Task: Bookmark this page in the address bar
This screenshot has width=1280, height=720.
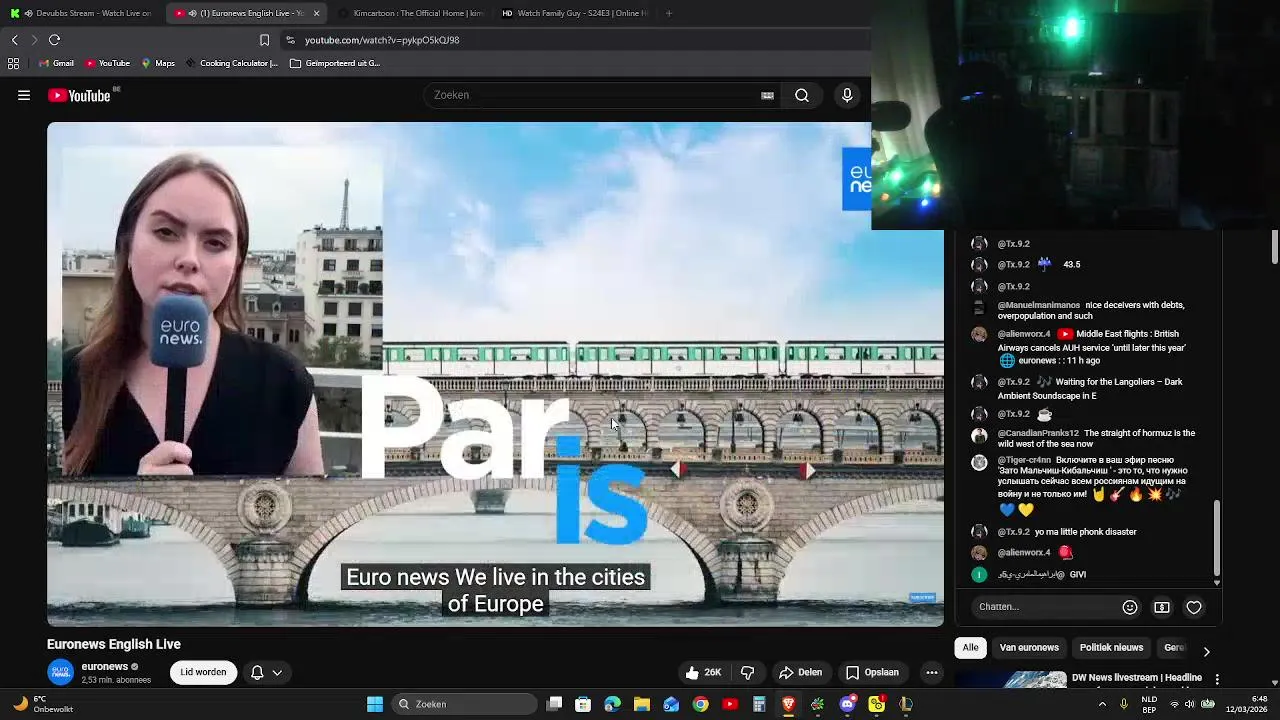Action: coord(264,40)
